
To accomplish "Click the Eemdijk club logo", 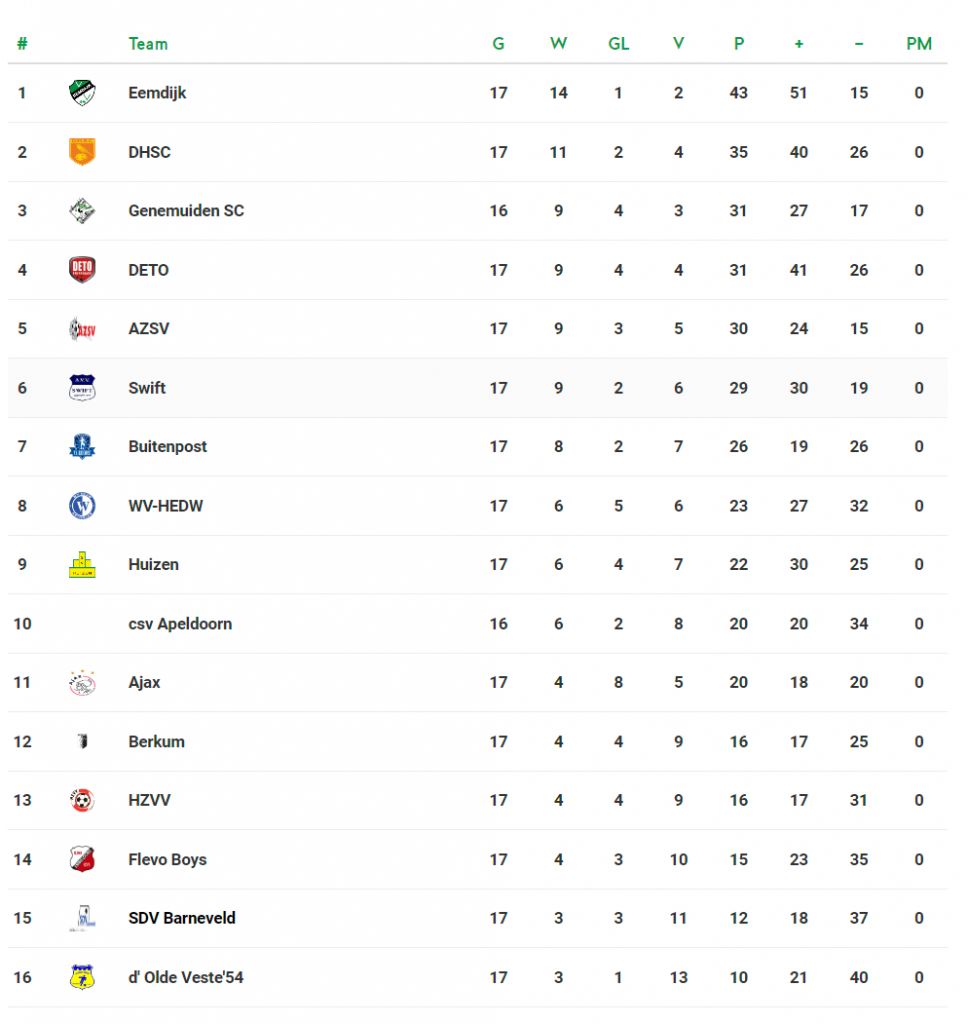I will pyautogui.click(x=82, y=93).
